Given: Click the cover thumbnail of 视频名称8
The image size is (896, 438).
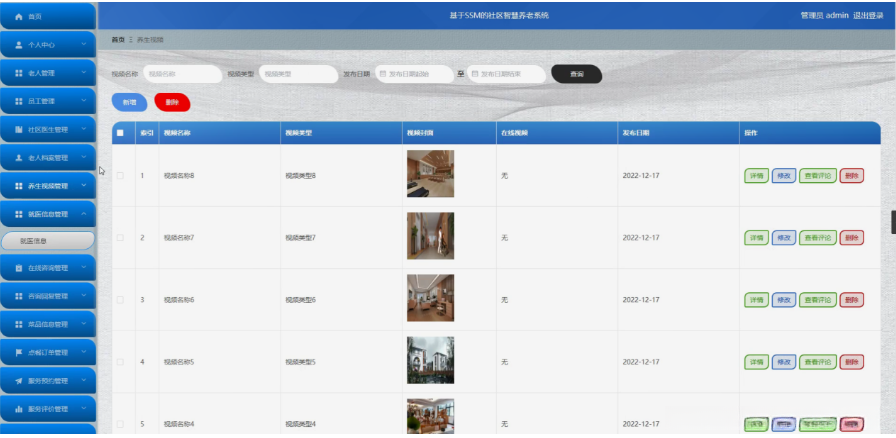Looking at the screenshot, I should click(x=430, y=174).
